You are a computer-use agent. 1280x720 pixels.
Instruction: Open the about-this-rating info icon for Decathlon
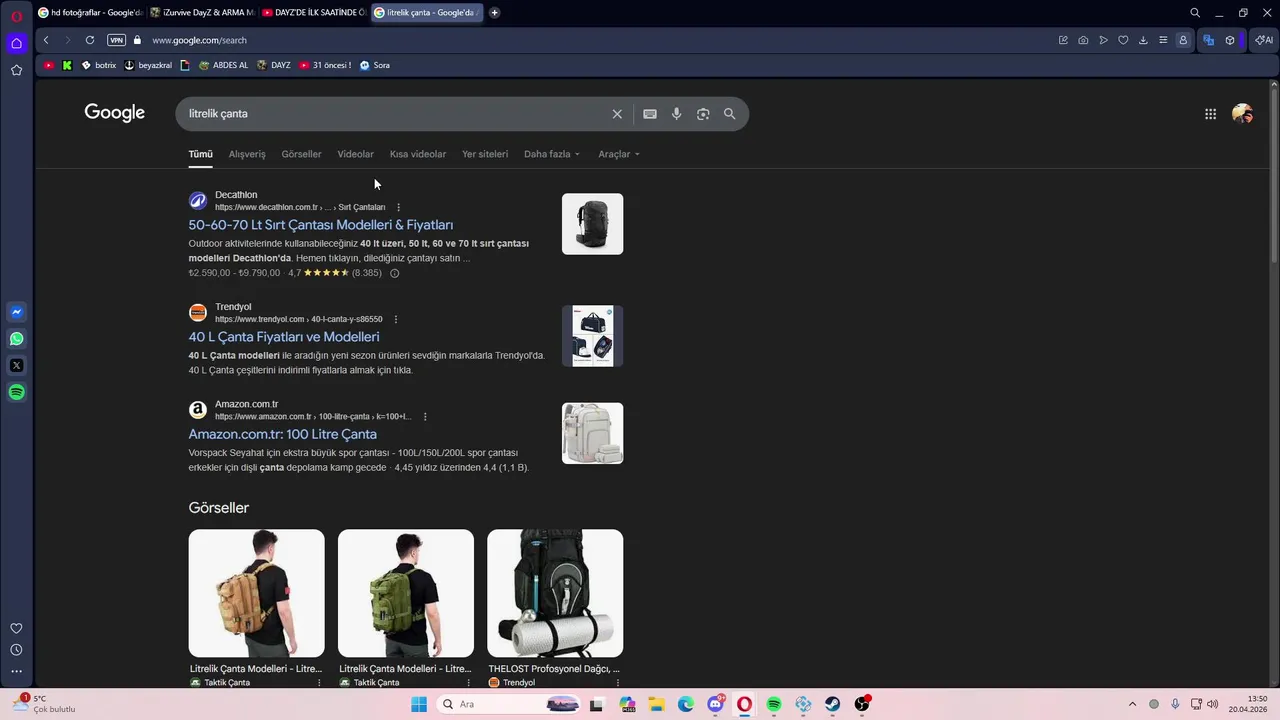(x=394, y=273)
